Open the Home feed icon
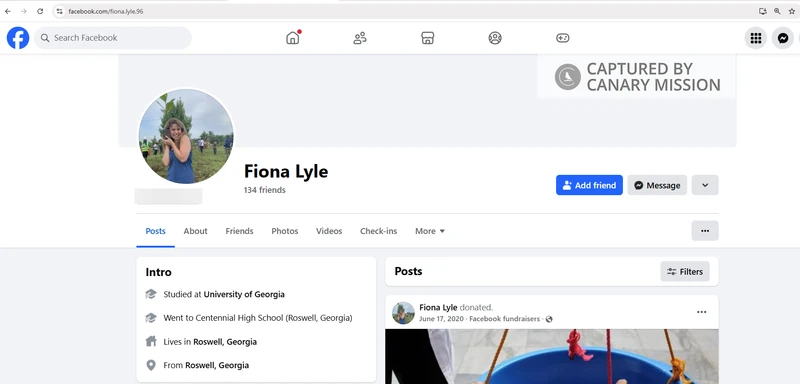This screenshot has width=800, height=384. [293, 38]
